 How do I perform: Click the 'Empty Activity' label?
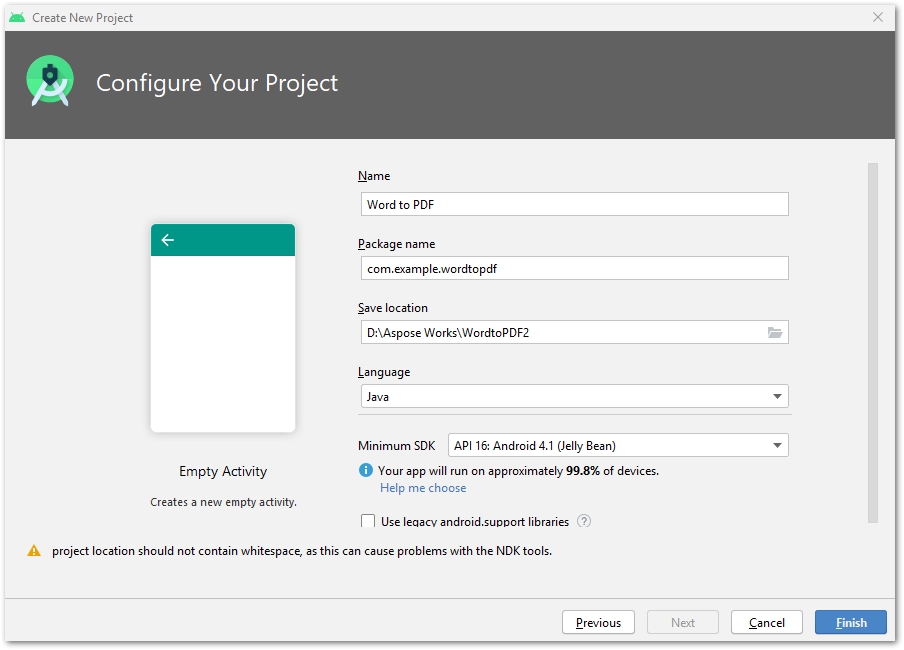[x=223, y=471]
